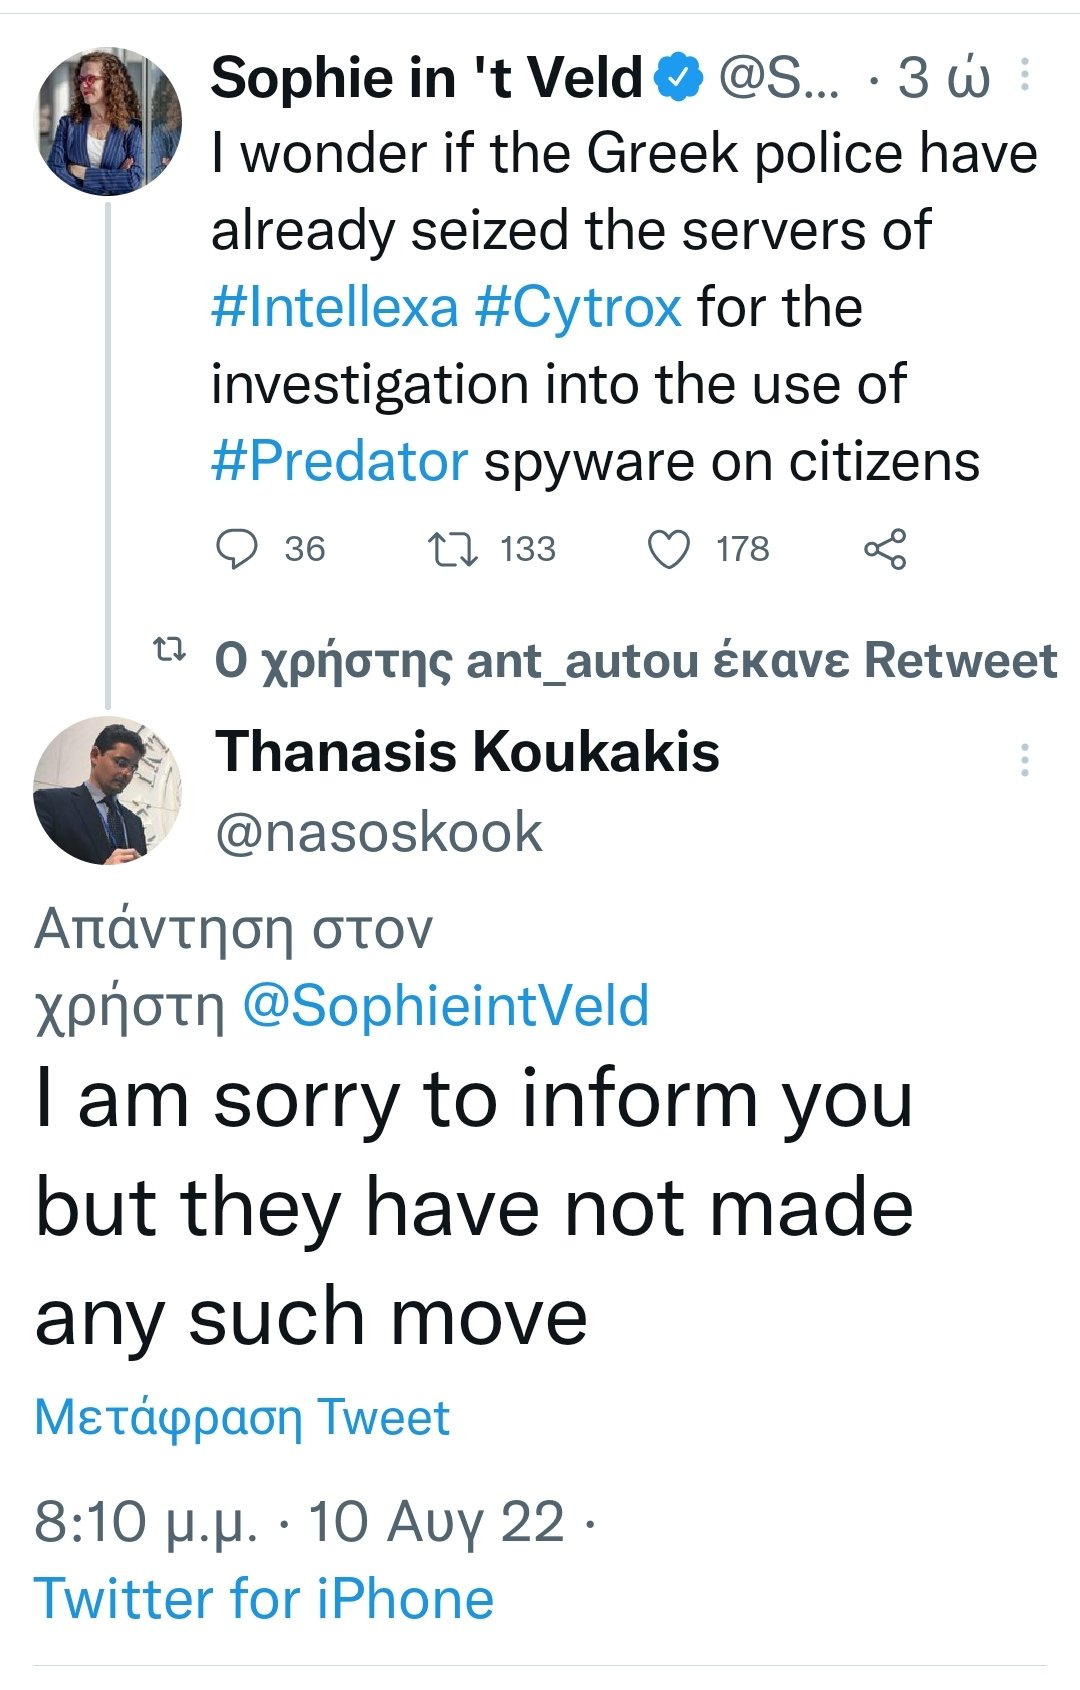Click the @SophieintVeld mention link
Image resolution: width=1080 pixels, height=1690 pixels.
point(446,1005)
